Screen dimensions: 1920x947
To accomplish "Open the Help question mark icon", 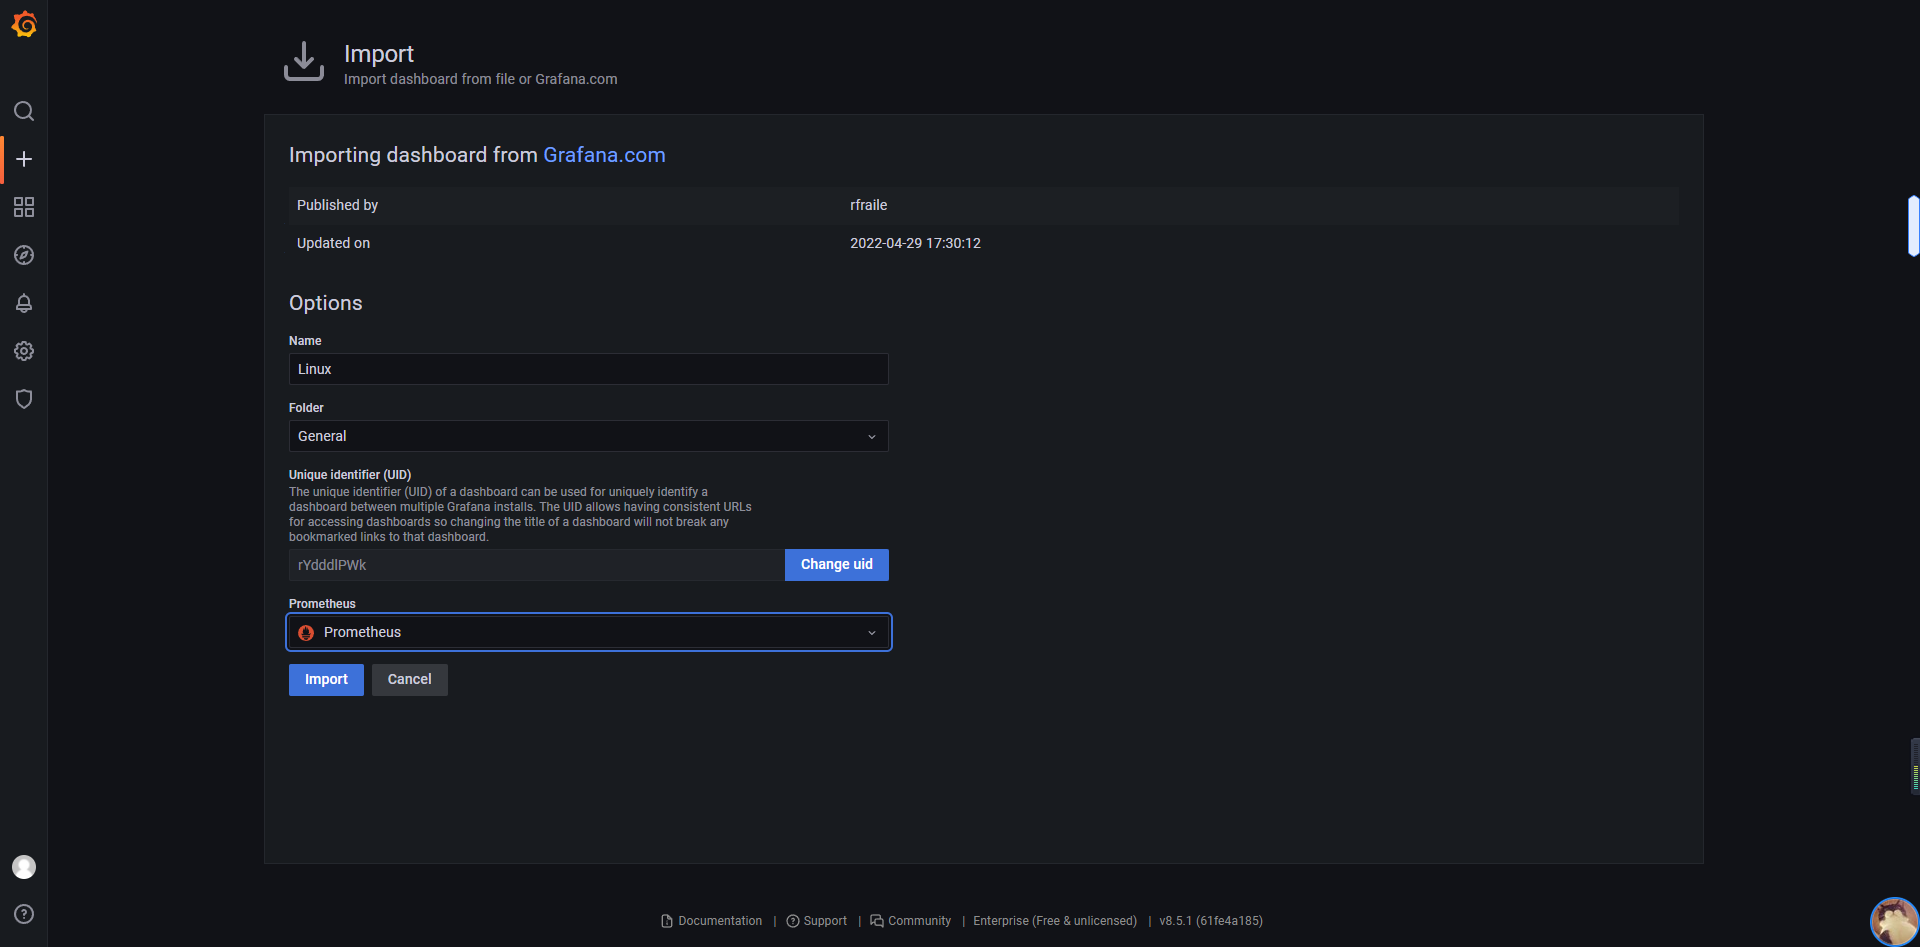I will [x=24, y=914].
